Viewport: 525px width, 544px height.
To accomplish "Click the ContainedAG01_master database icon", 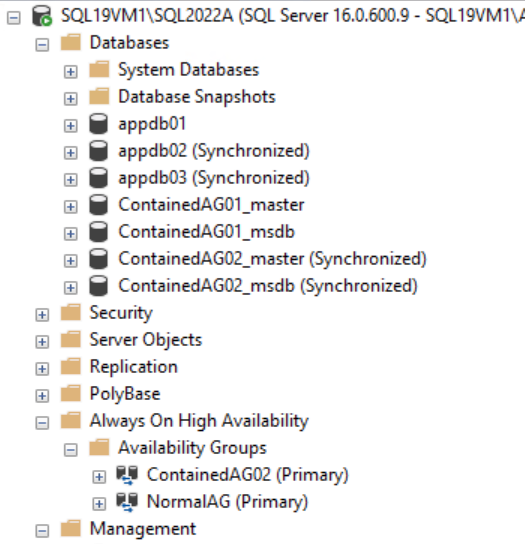I will 99,205.
